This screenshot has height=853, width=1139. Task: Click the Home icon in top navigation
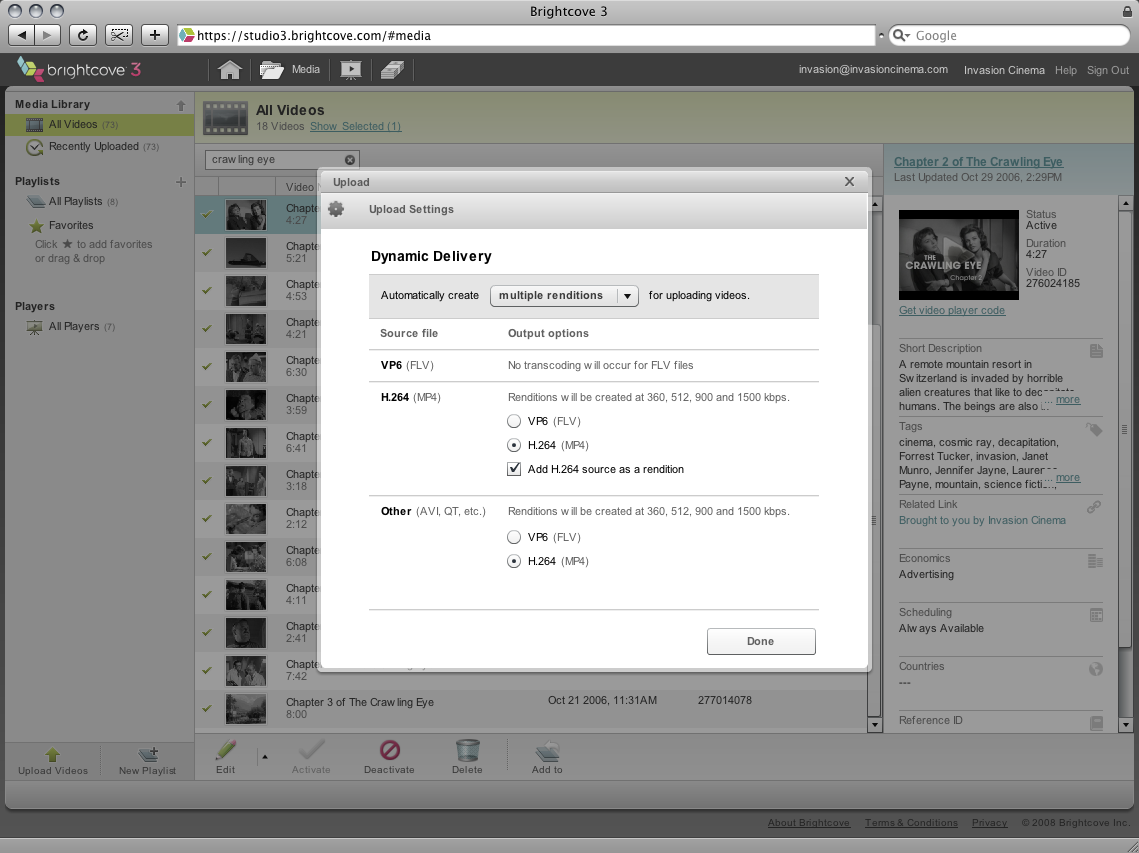[230, 70]
